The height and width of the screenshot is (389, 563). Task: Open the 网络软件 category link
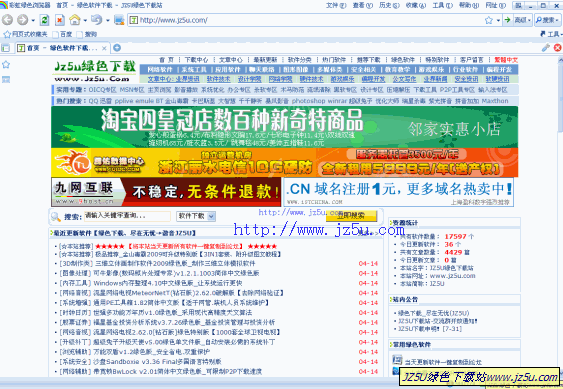point(160,69)
